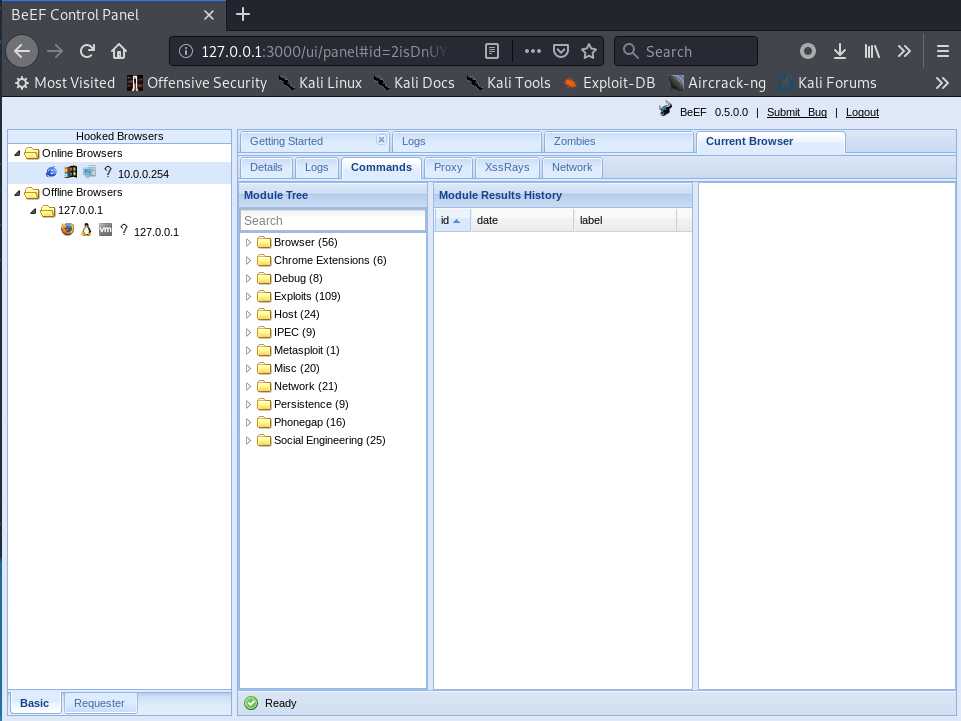Open a new browser tab
Viewport: 961px width, 721px height.
point(243,14)
